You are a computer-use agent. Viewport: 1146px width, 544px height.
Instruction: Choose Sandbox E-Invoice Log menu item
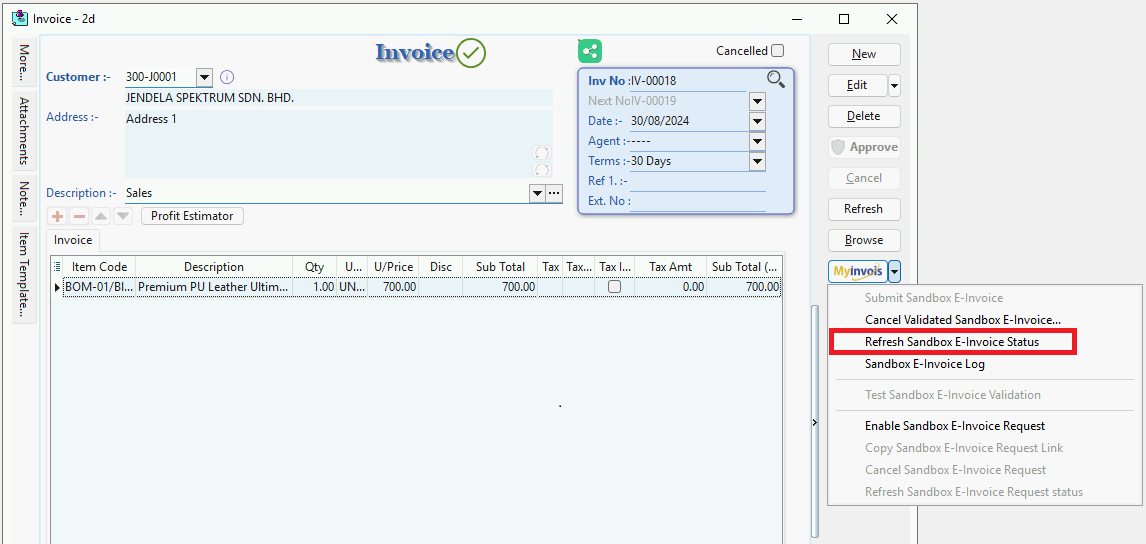(924, 364)
